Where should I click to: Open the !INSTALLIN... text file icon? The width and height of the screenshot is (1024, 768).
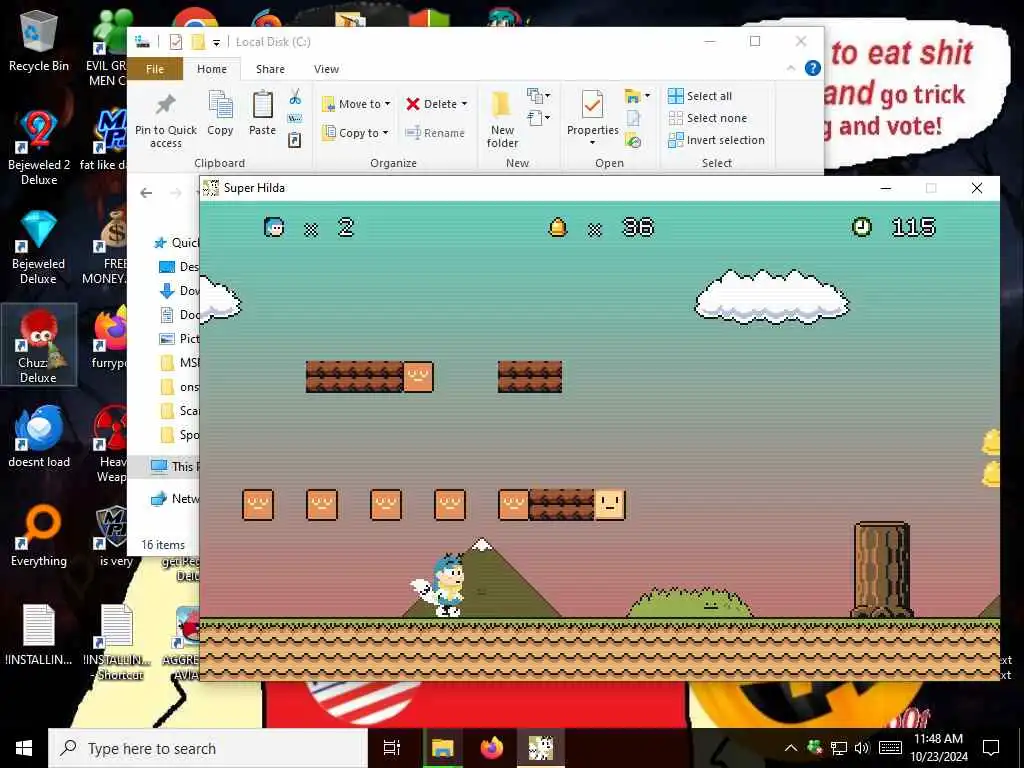39,635
